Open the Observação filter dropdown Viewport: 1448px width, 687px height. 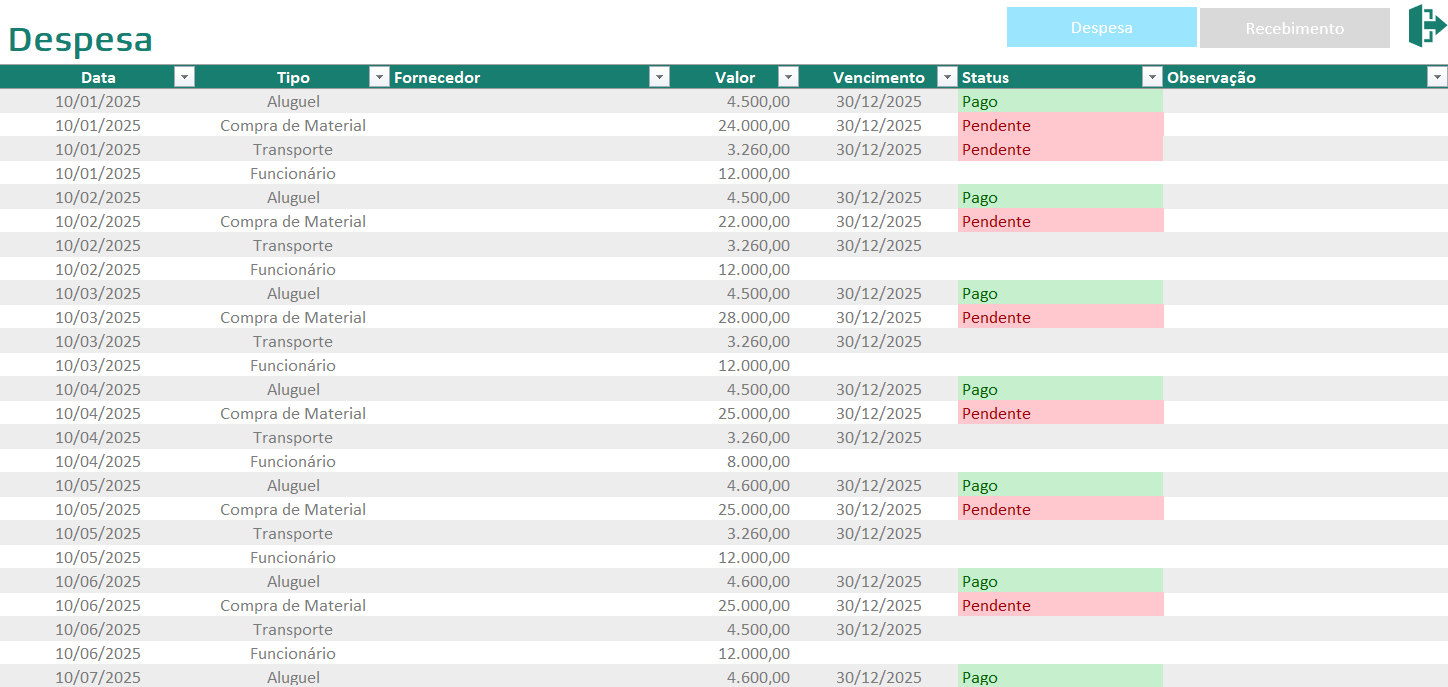coord(1437,77)
